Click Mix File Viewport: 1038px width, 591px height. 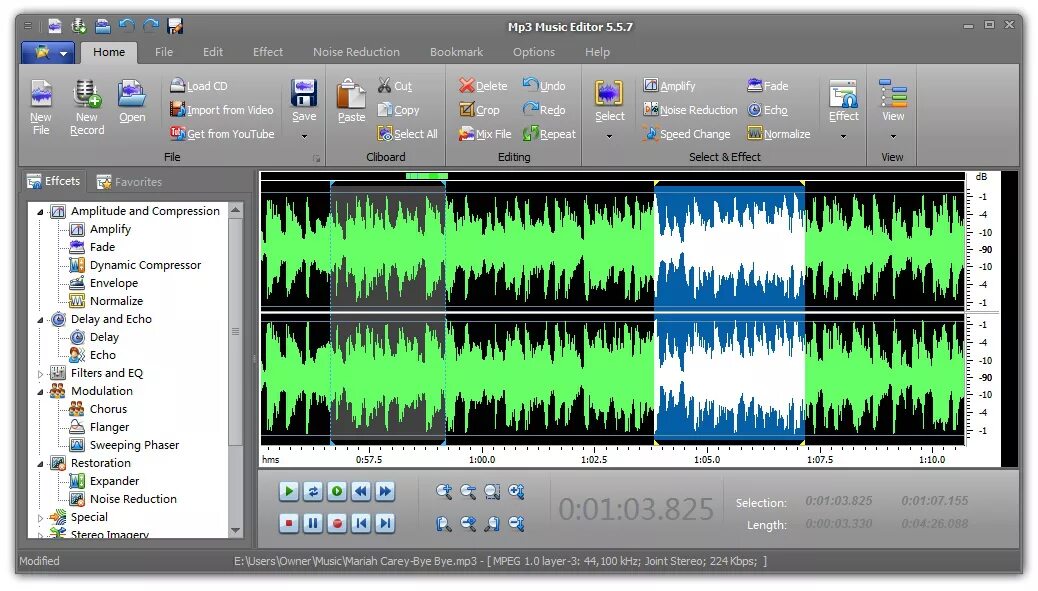[485, 134]
